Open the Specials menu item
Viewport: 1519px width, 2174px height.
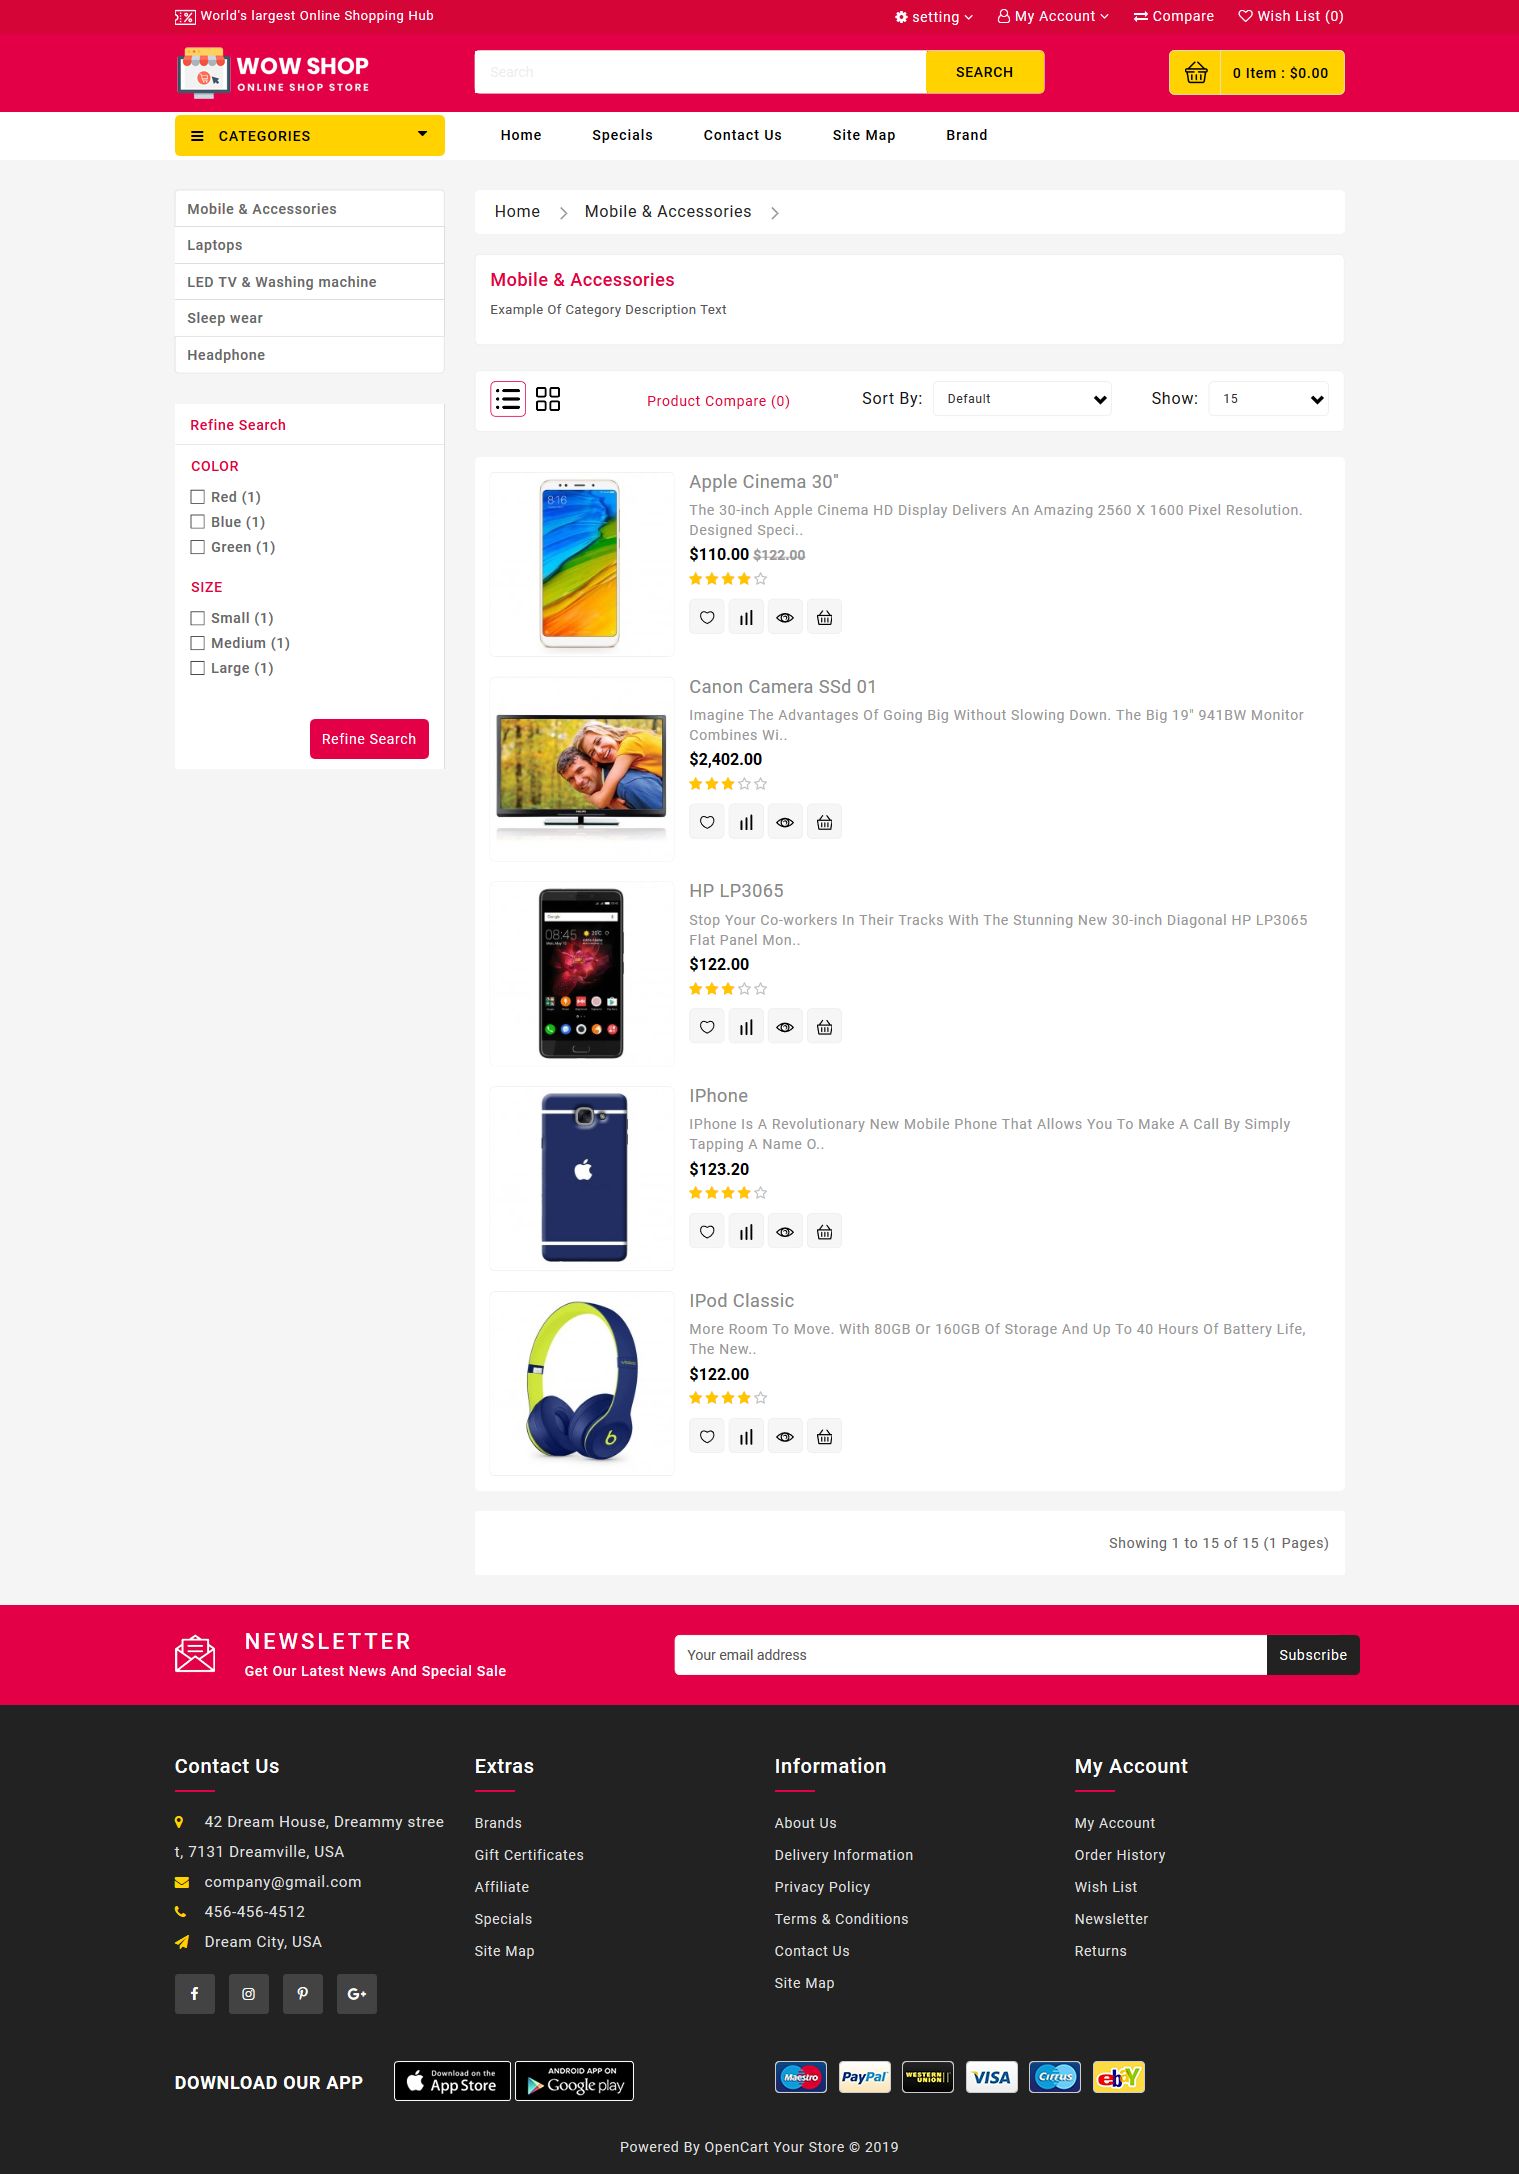[622, 135]
